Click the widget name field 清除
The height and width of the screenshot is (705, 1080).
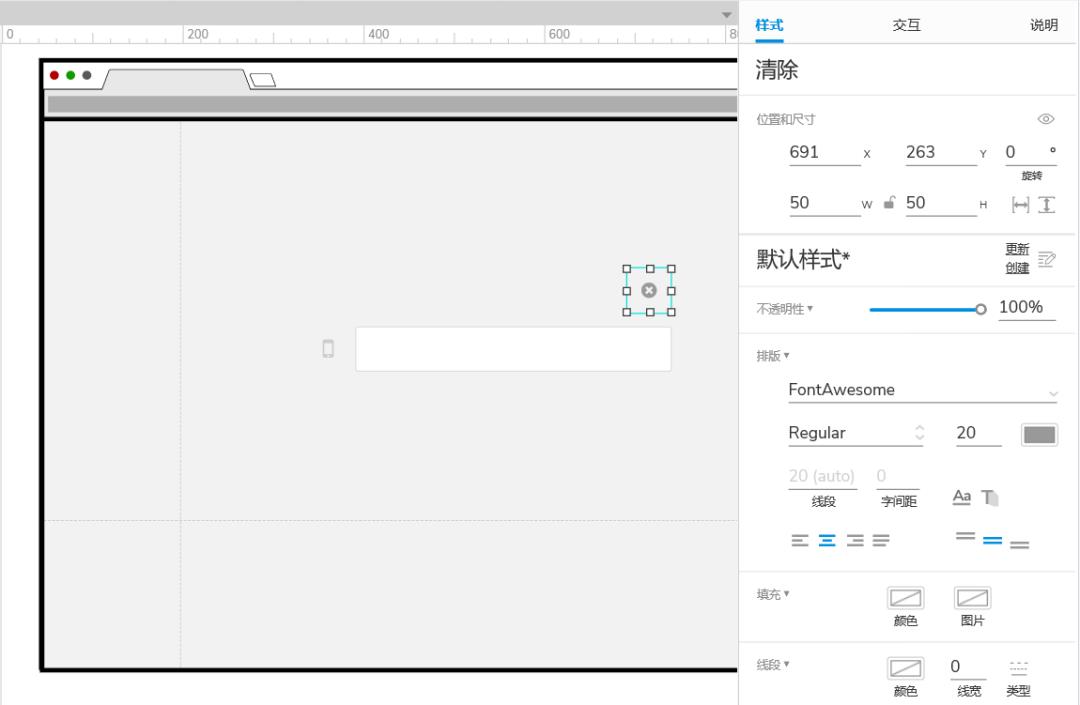pos(776,70)
